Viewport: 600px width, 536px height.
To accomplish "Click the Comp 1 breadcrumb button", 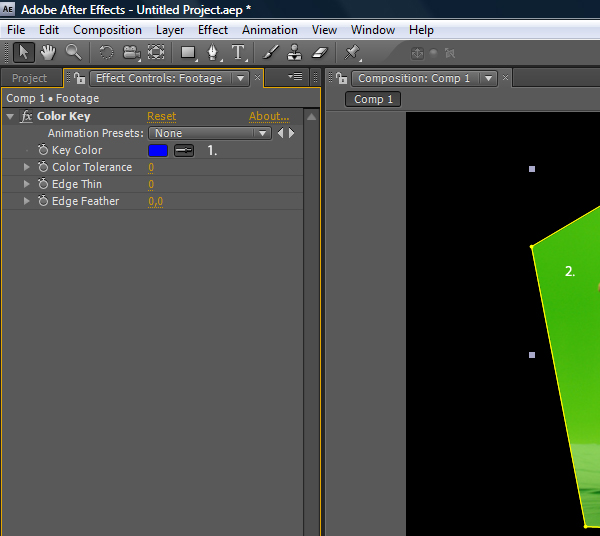I will coord(373,99).
